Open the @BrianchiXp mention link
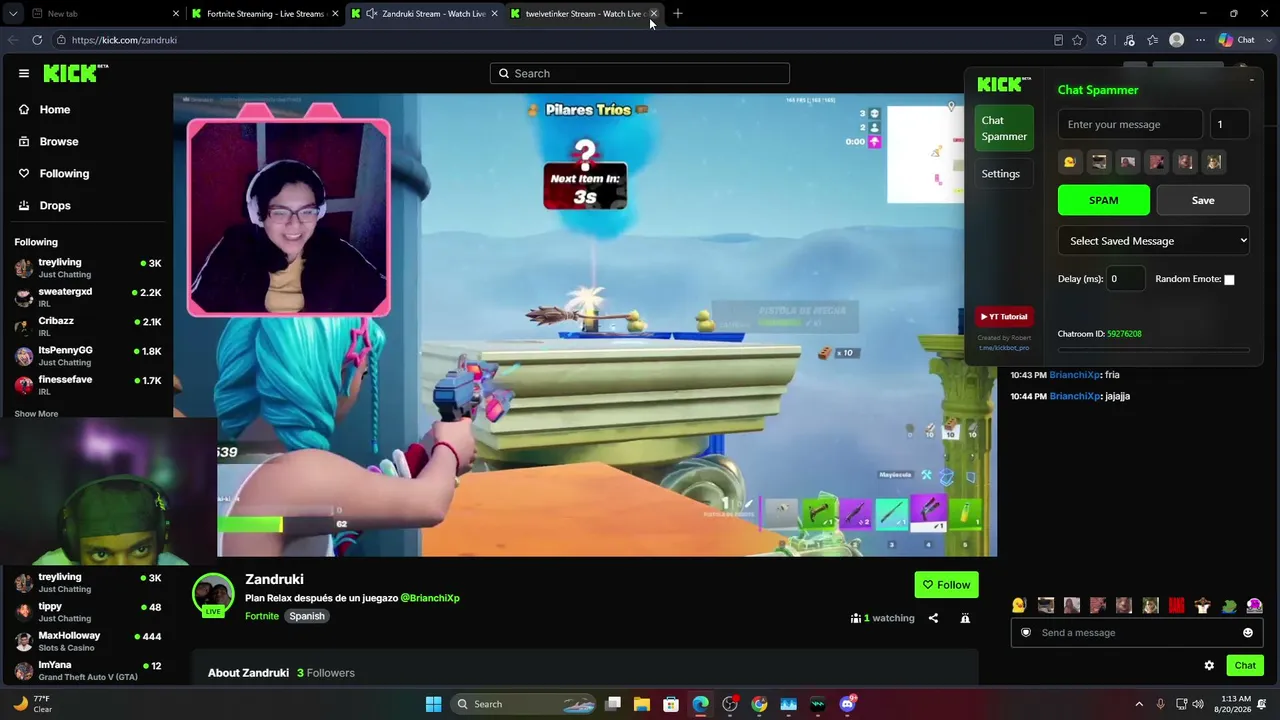Image resolution: width=1280 pixels, height=720 pixels. pyautogui.click(x=430, y=598)
